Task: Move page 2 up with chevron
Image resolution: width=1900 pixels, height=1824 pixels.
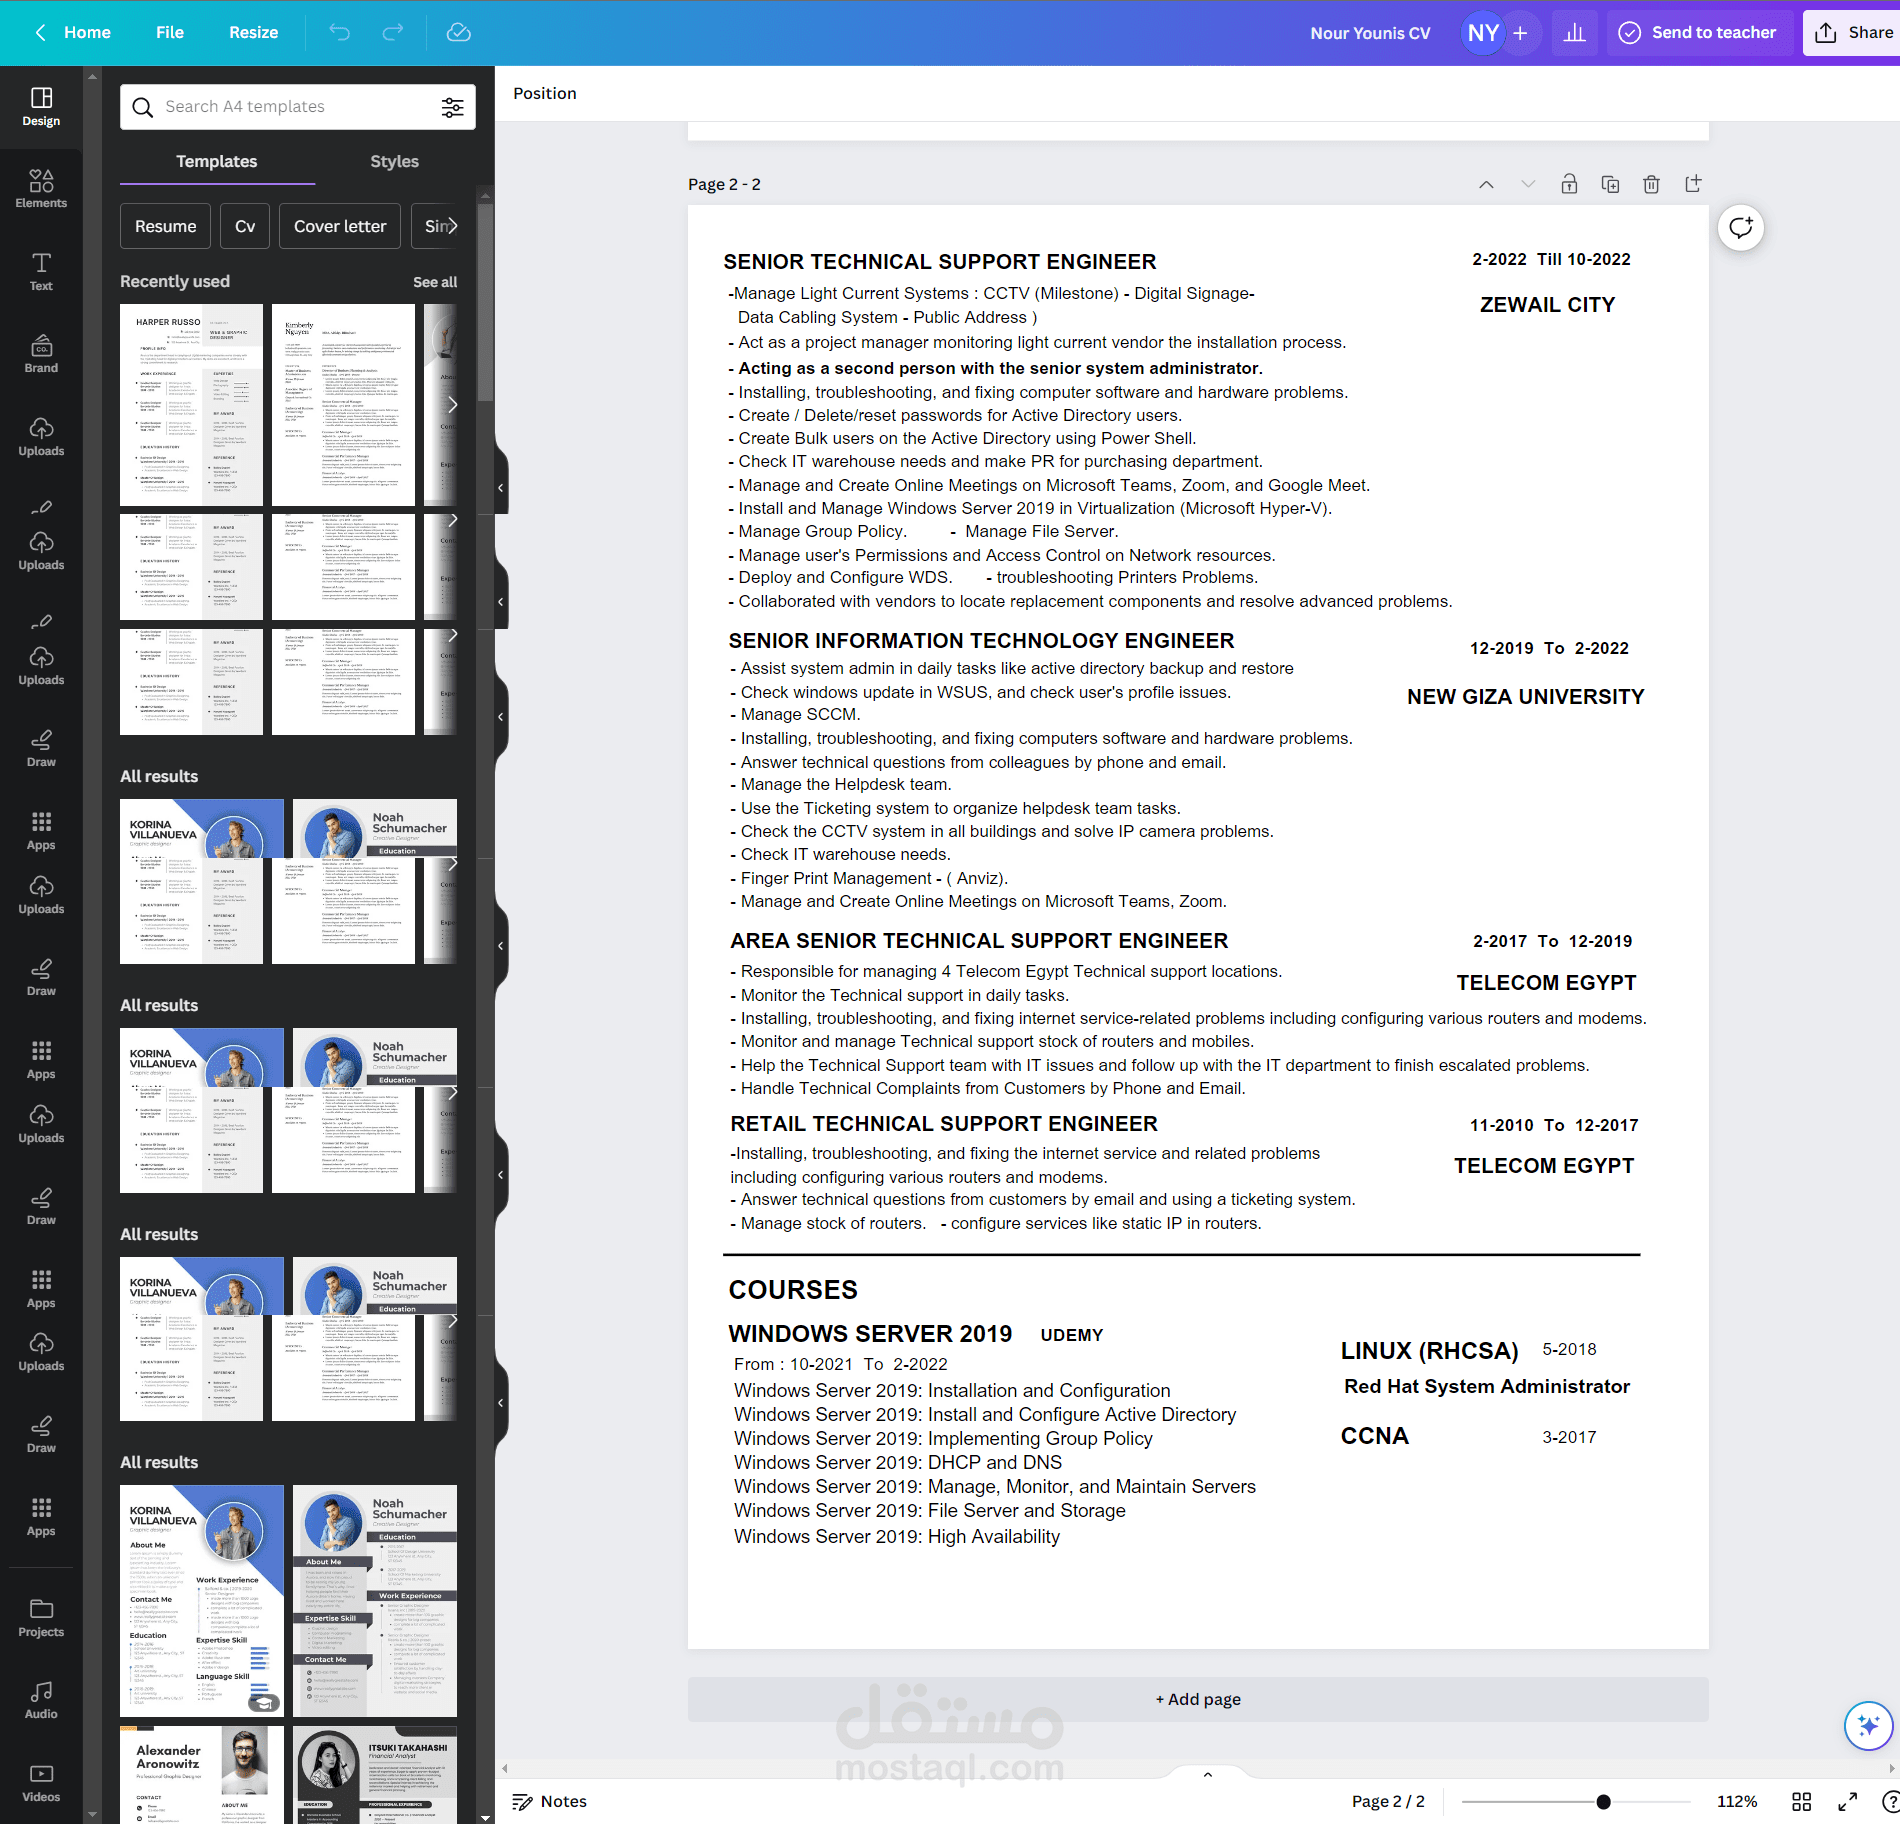Action: (1487, 184)
